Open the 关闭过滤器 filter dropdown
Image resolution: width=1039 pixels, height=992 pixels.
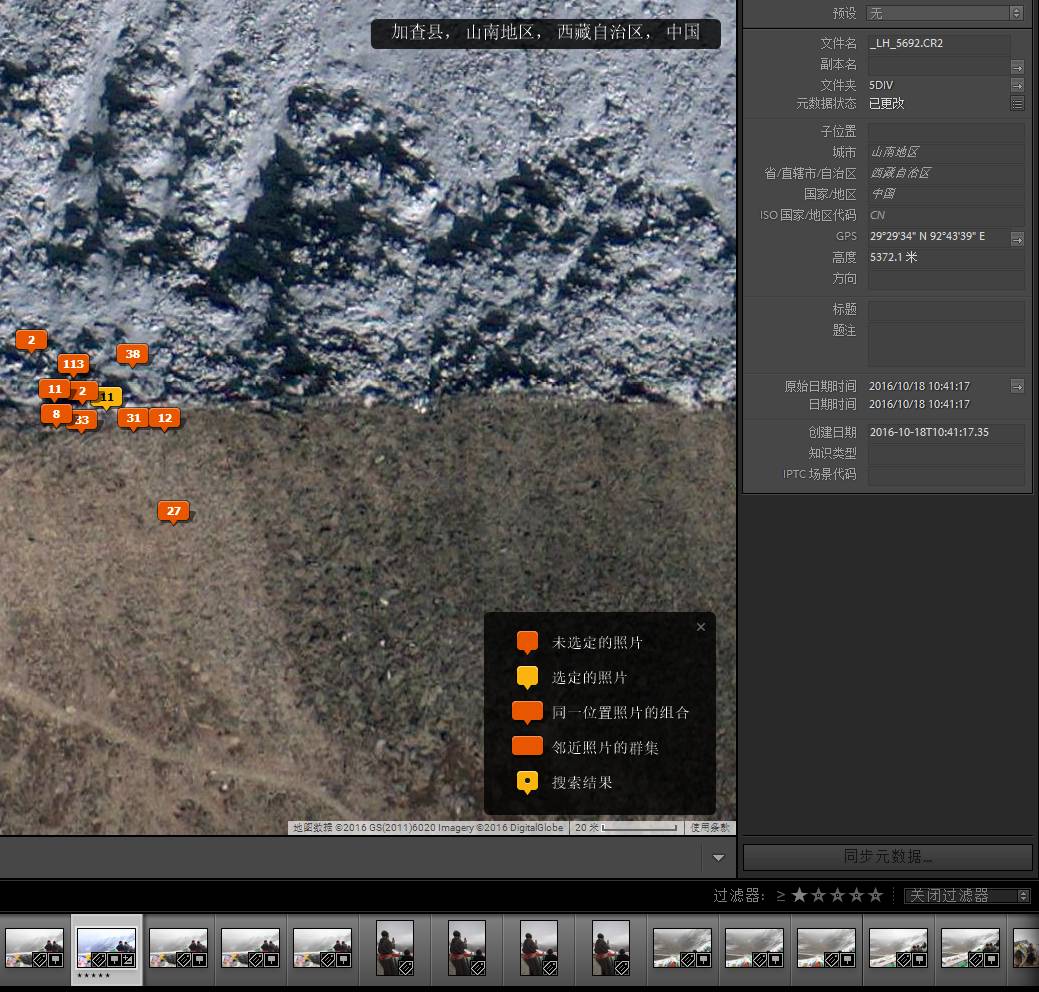[966, 896]
